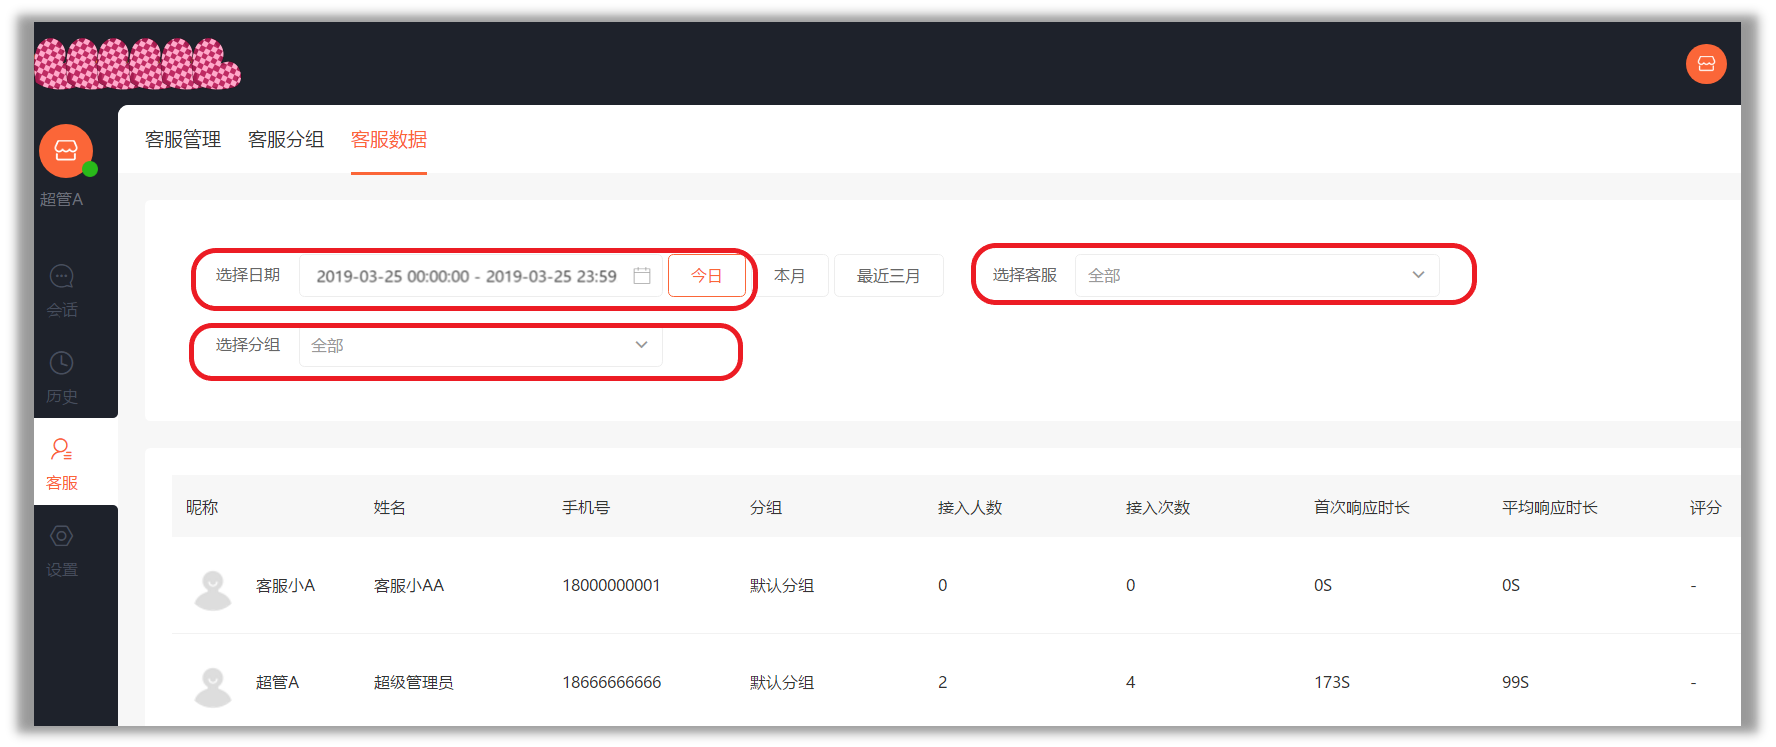This screenshot has height=747, width=1776.
Task: Click the 今日 button
Action: 707,276
